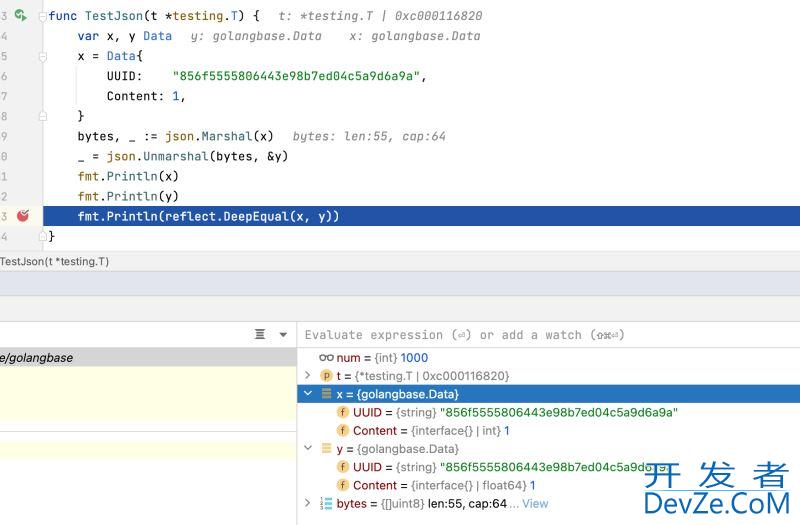Viewport: 800px width, 525px height.
Task: Click the inline hint bytes: len:55, cap:64
Action: click(x=369, y=136)
